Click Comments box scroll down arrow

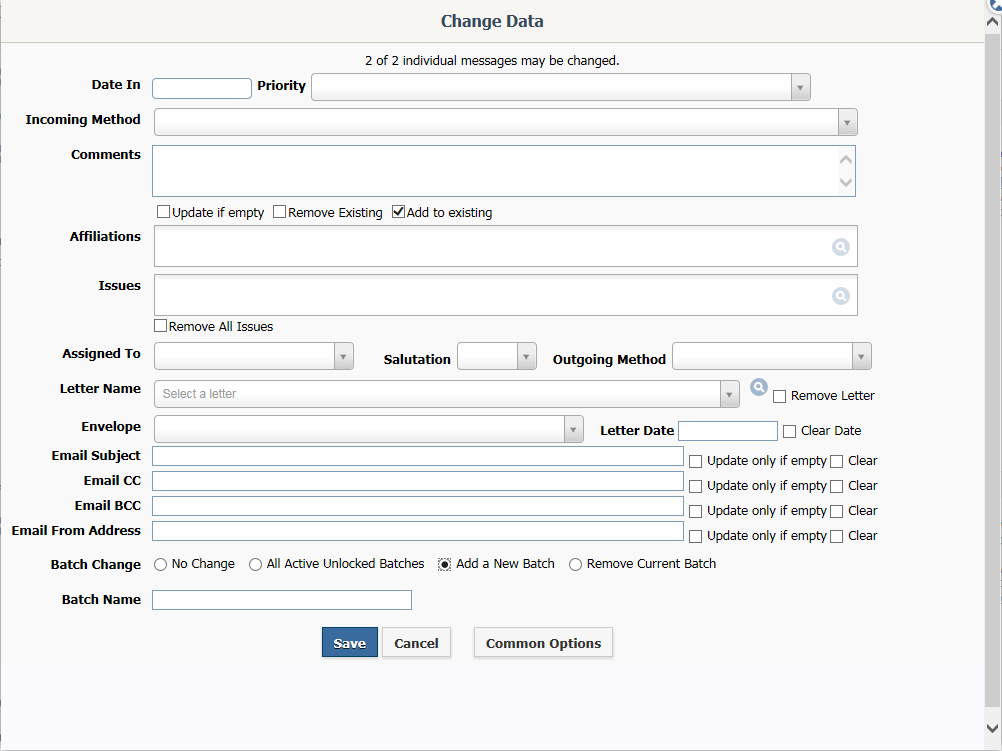[x=846, y=183]
